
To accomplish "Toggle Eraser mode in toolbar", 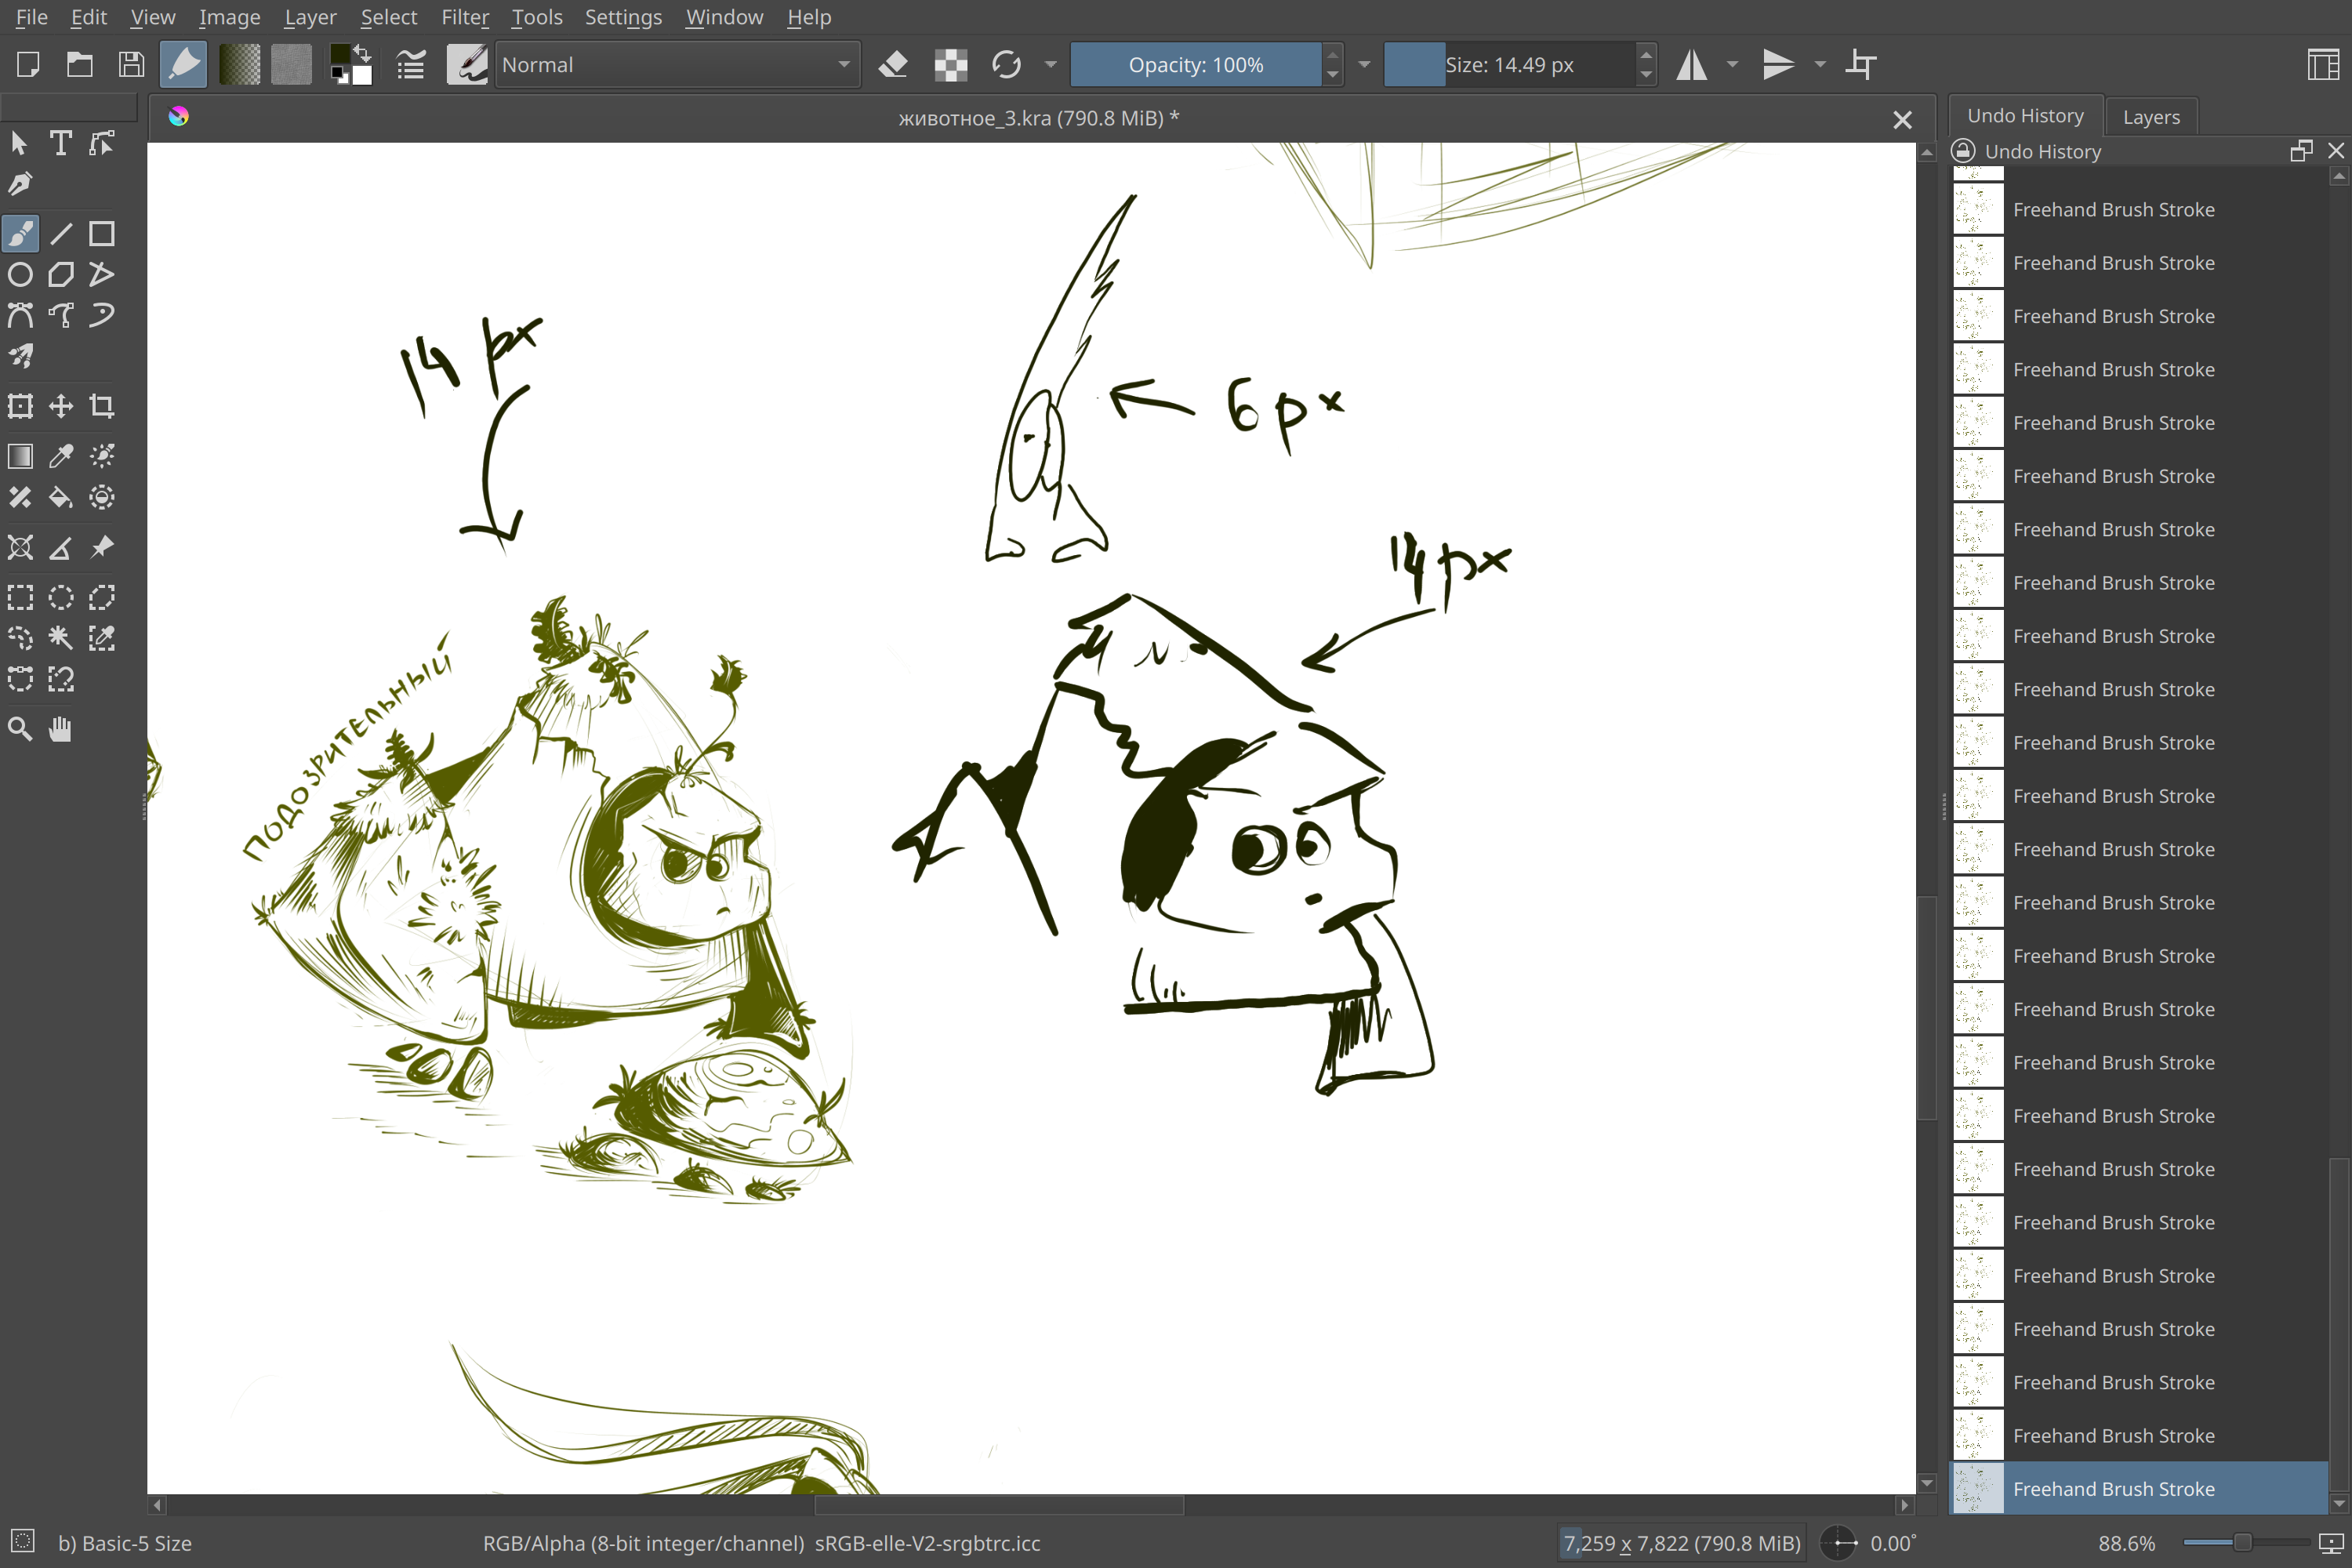I will click(892, 65).
